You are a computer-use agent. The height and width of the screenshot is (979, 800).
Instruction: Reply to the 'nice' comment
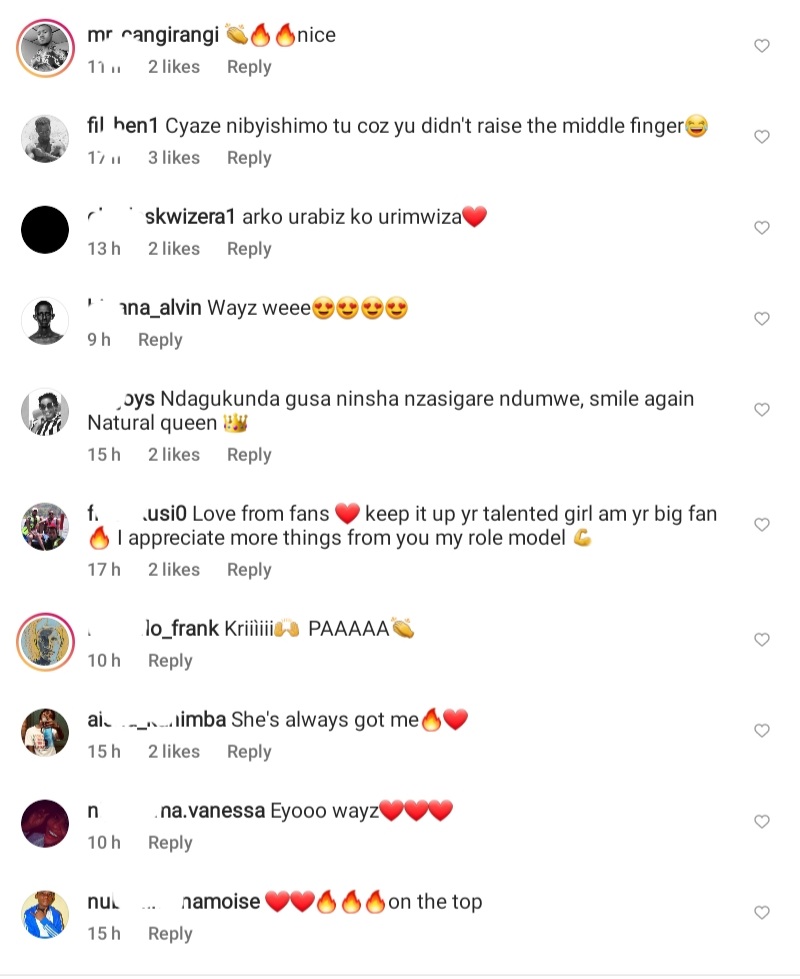(x=249, y=67)
